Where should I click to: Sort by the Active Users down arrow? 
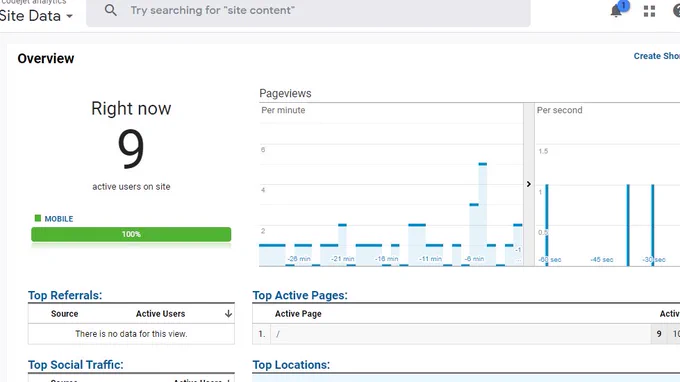pos(228,313)
